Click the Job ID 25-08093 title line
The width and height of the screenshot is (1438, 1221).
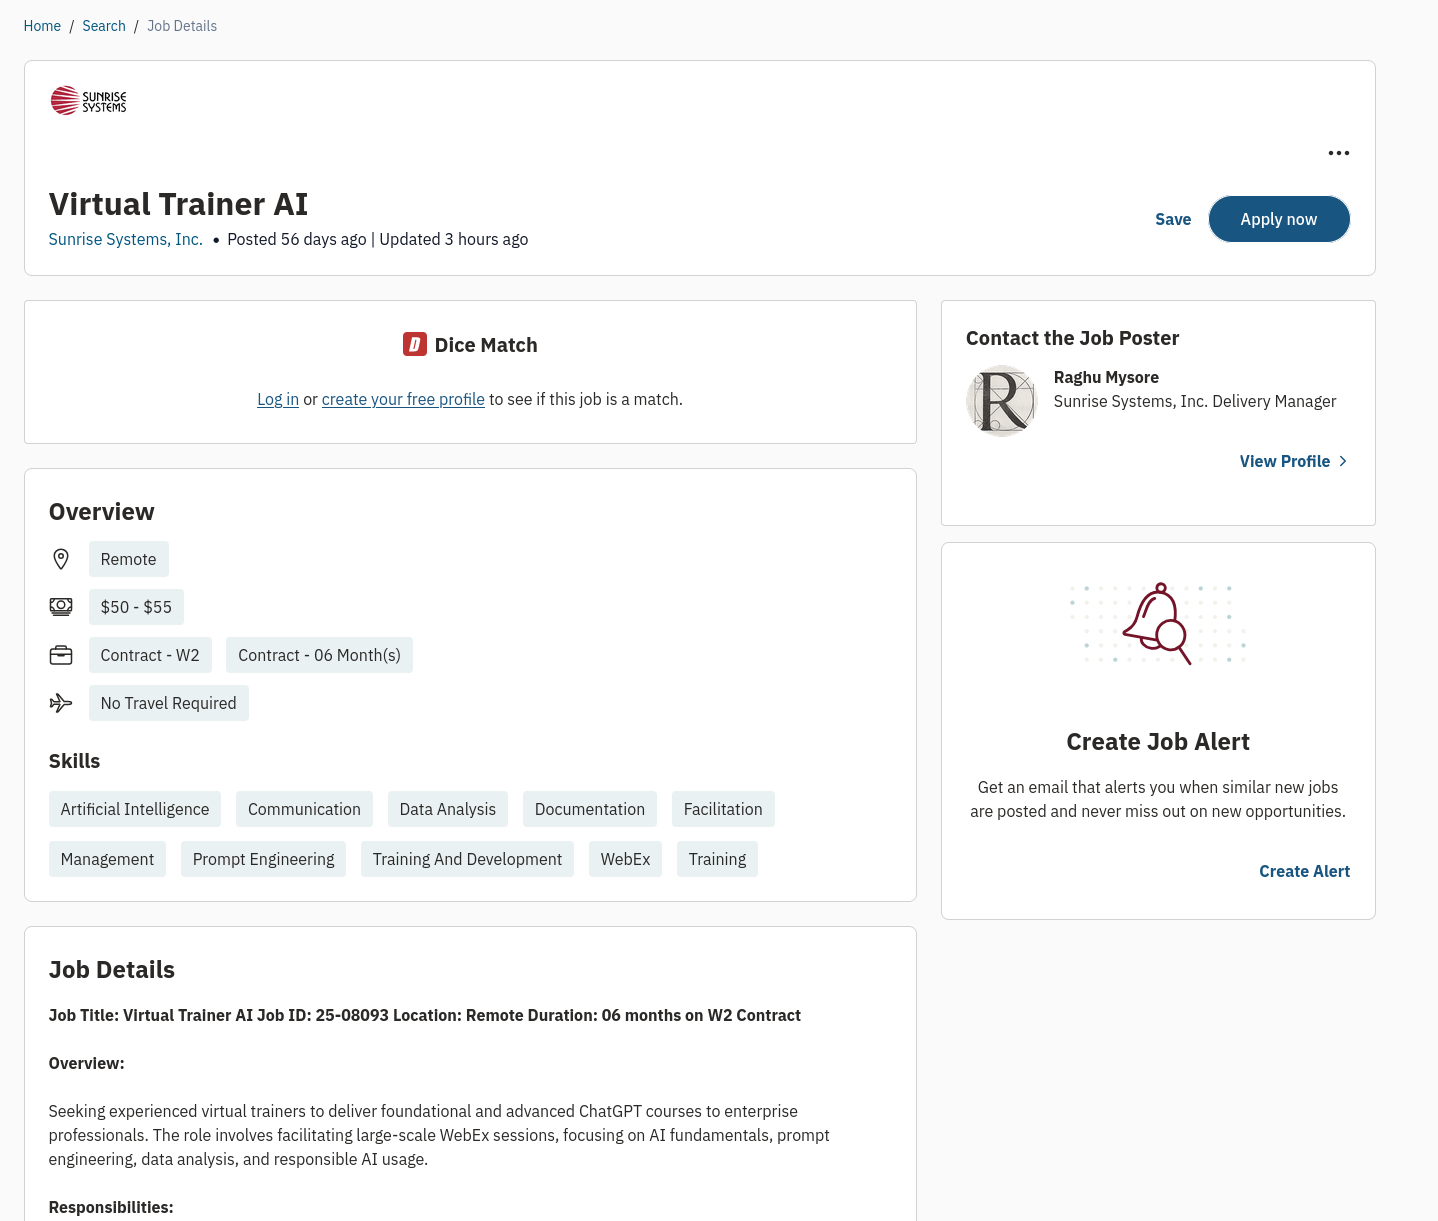click(425, 1015)
